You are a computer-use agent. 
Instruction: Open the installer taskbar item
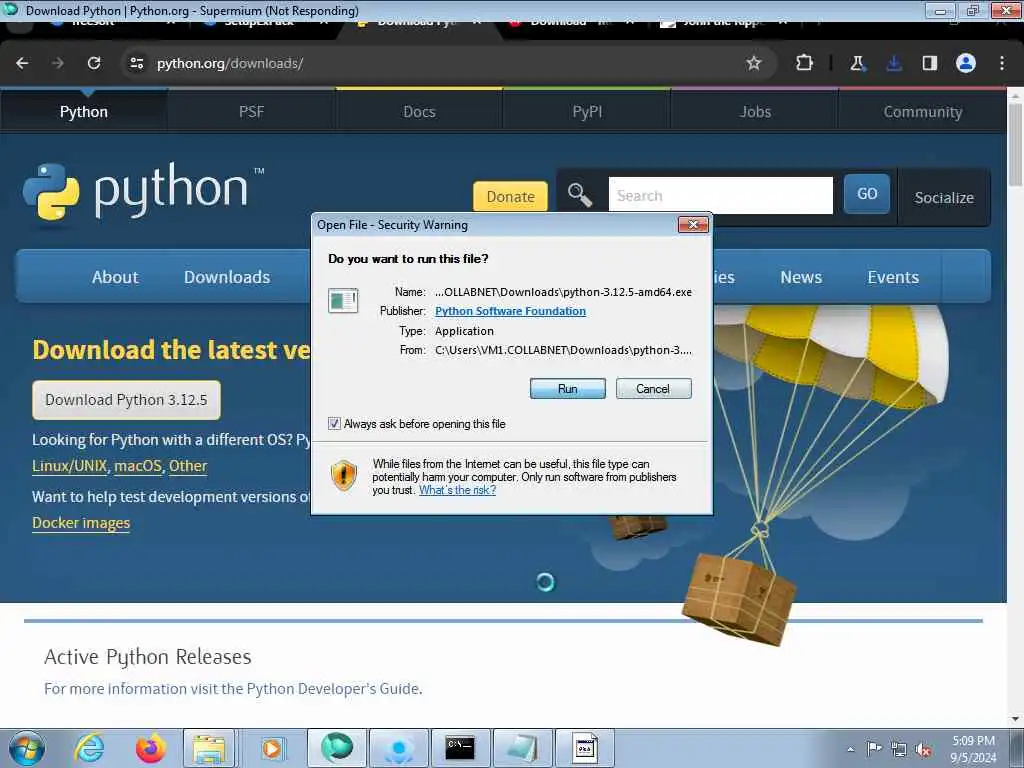585,748
